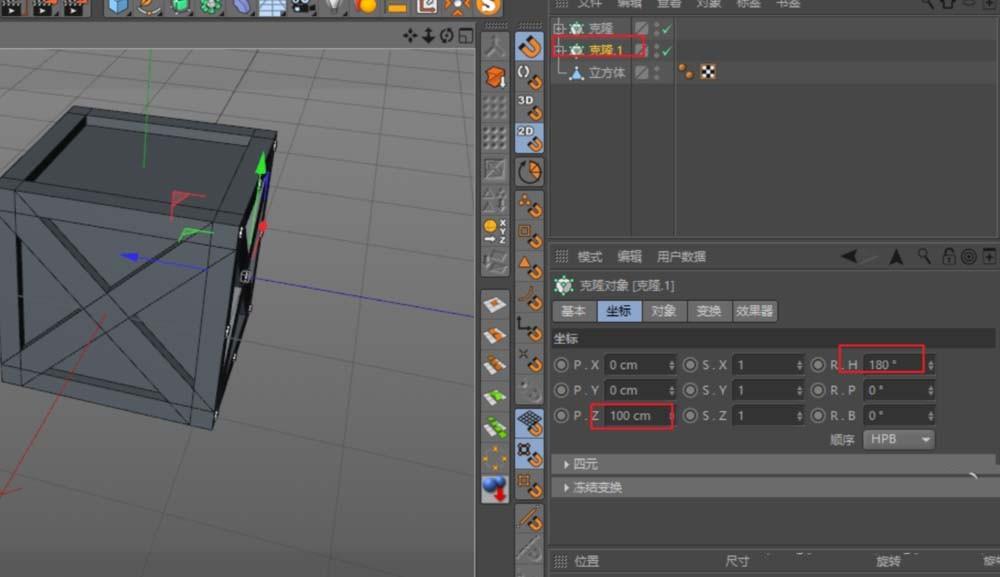Click the P.X radio button in coordinates

click(561, 364)
